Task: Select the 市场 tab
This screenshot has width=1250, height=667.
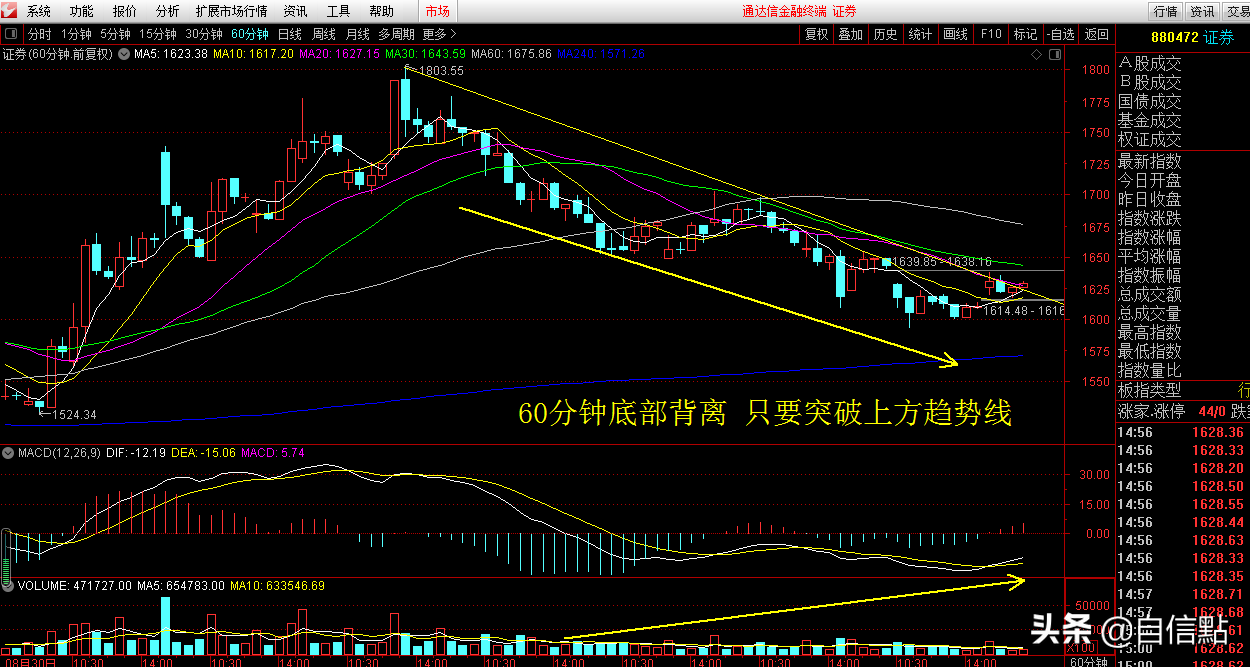Action: (437, 12)
